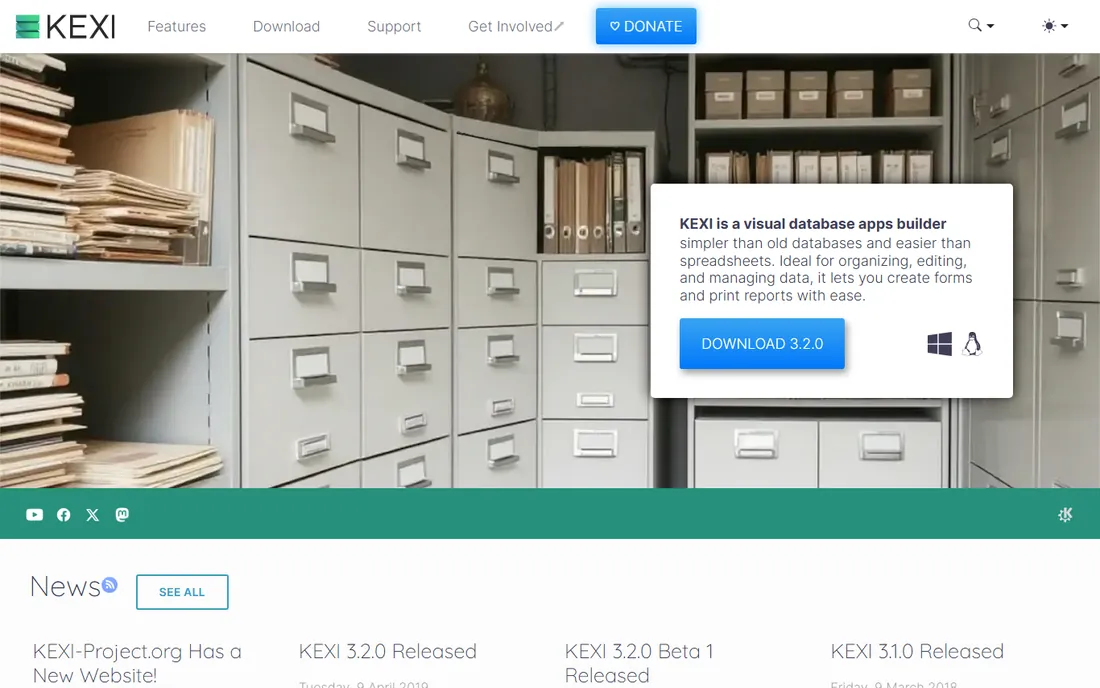Open 'KEXI 3.2.0 Released' news article

(x=387, y=652)
